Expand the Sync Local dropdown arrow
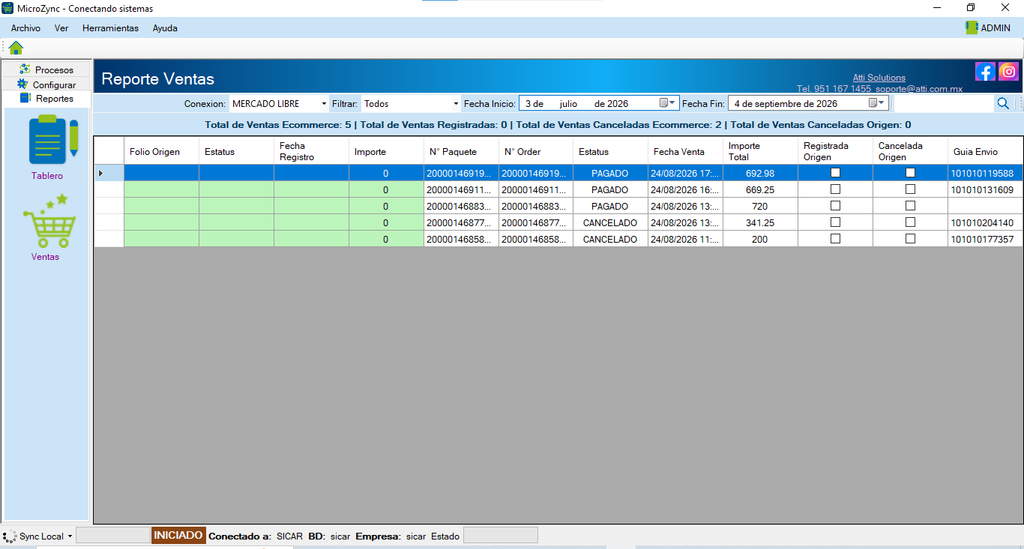The width and height of the screenshot is (1024, 549). [70, 537]
